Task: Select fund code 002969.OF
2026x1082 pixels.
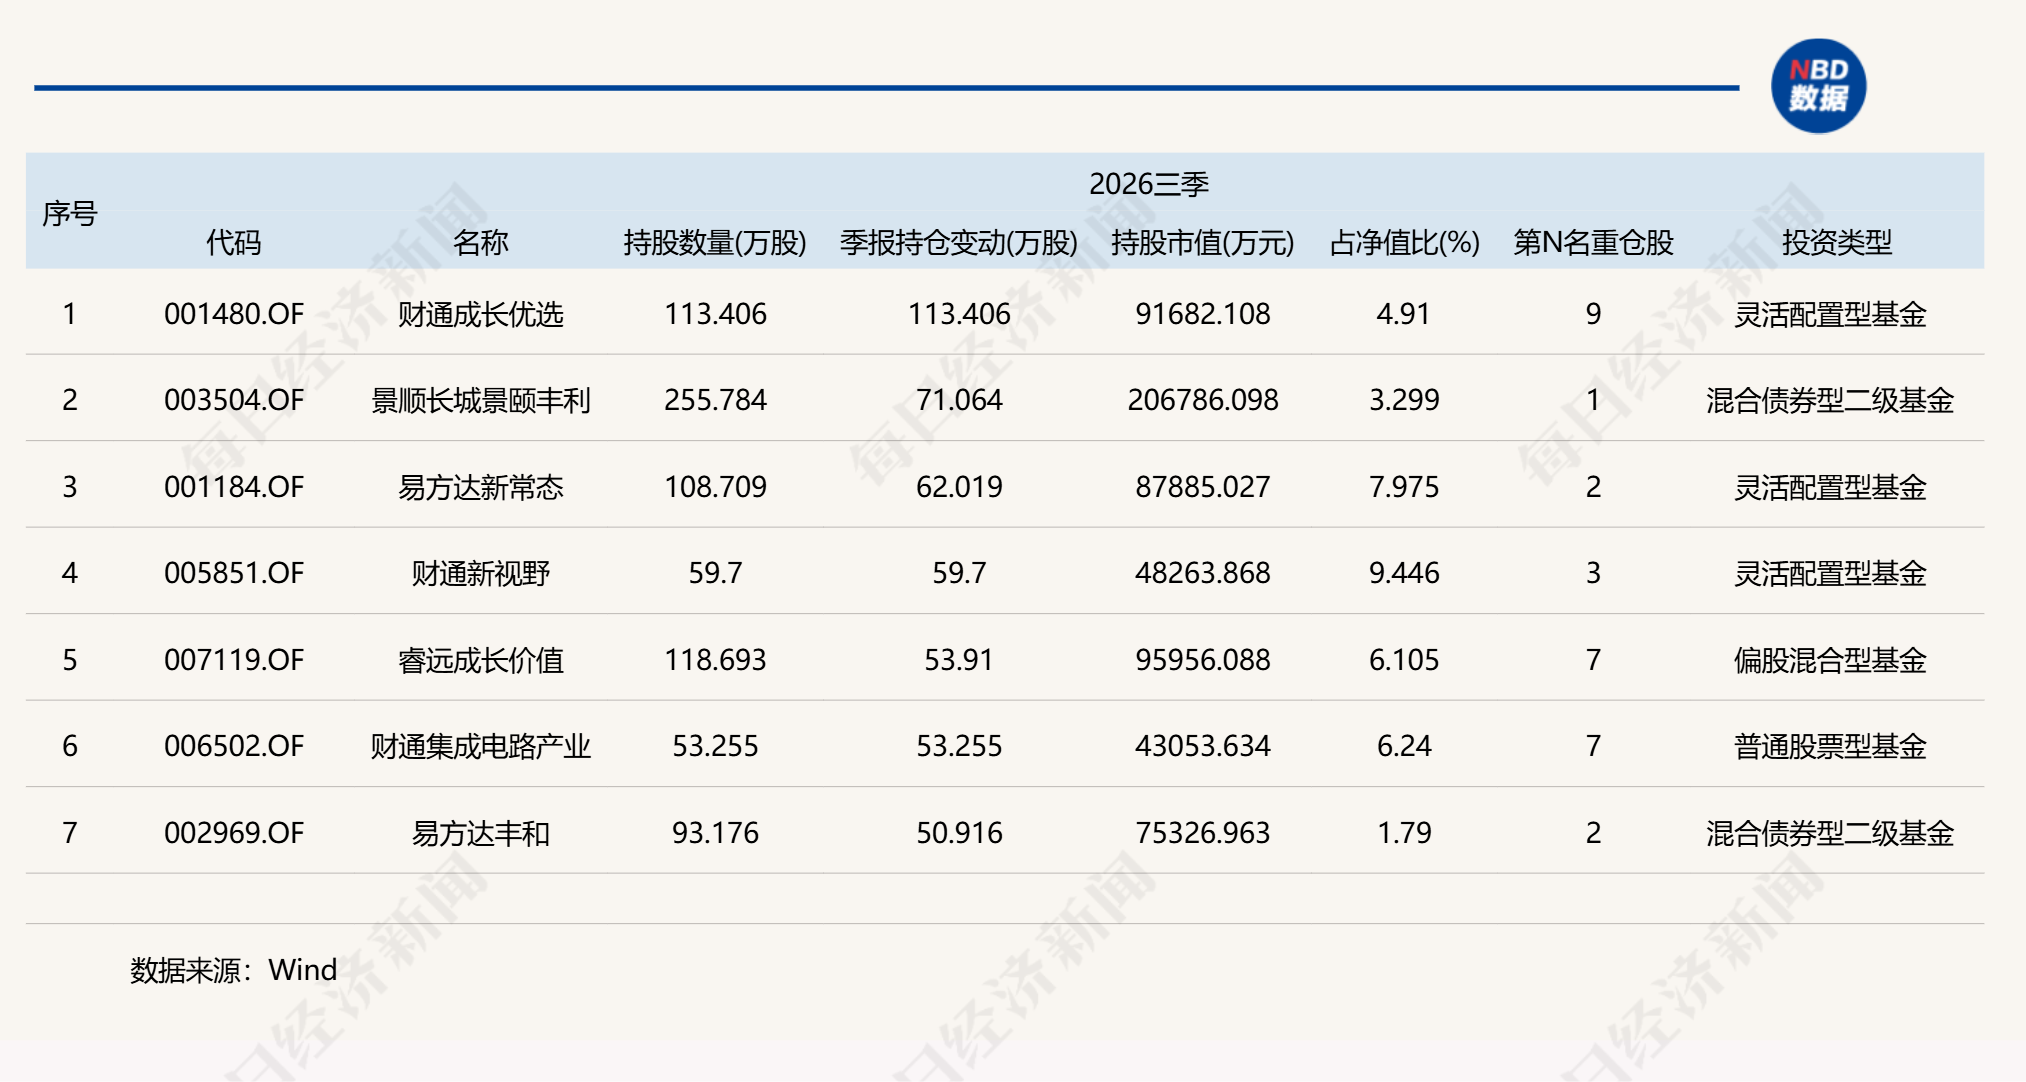Action: (234, 833)
